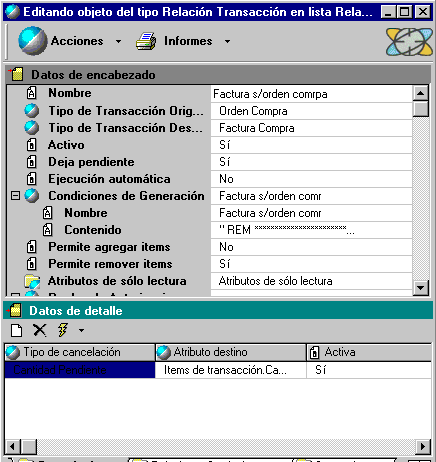Click the Acciones globe icon
436x462 pixels.
coord(32,41)
